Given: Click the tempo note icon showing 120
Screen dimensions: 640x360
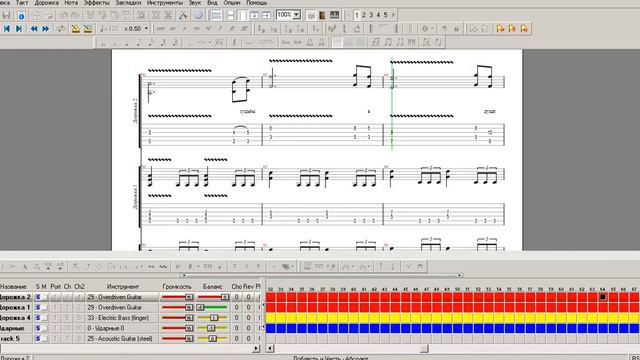Looking at the screenshot, I should click(109, 29).
